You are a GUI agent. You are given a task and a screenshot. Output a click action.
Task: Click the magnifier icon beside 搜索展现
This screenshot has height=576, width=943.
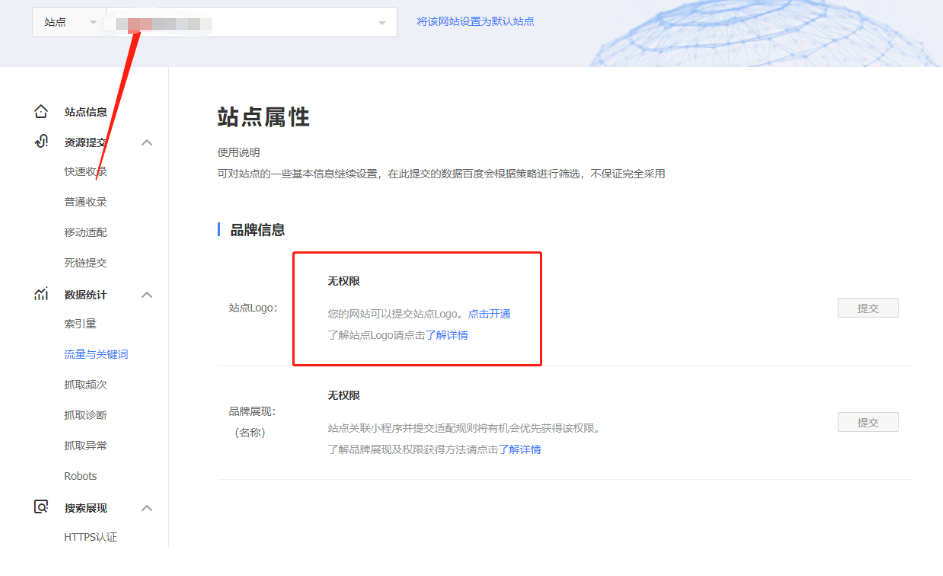point(41,507)
